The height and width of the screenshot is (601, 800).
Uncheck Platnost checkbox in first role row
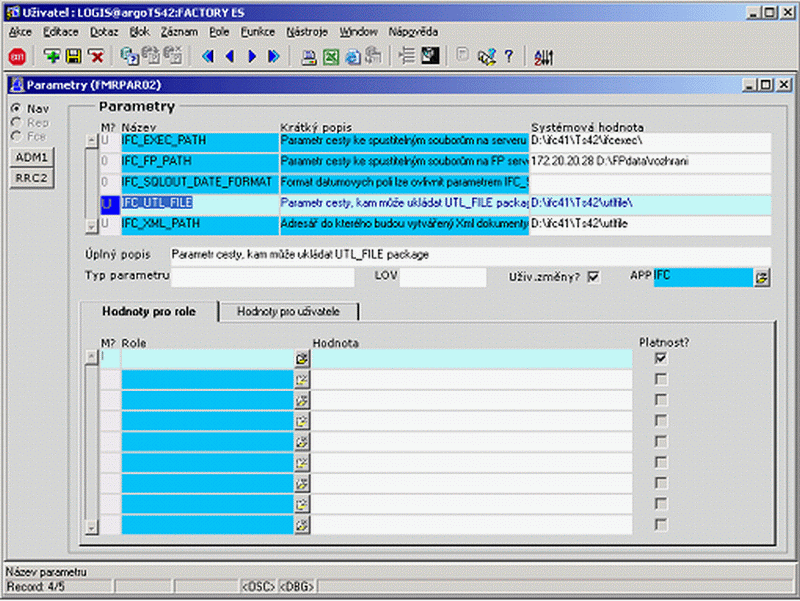(661, 358)
